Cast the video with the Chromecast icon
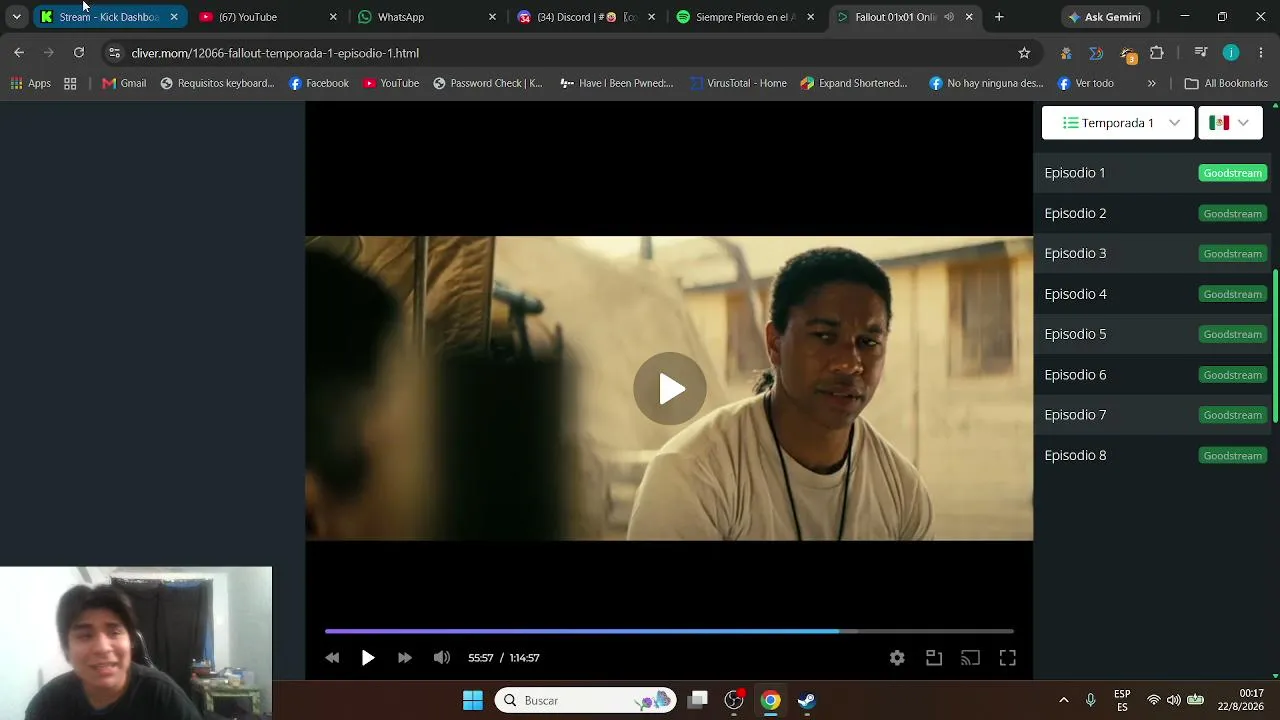This screenshot has height=720, width=1280. coord(970,658)
